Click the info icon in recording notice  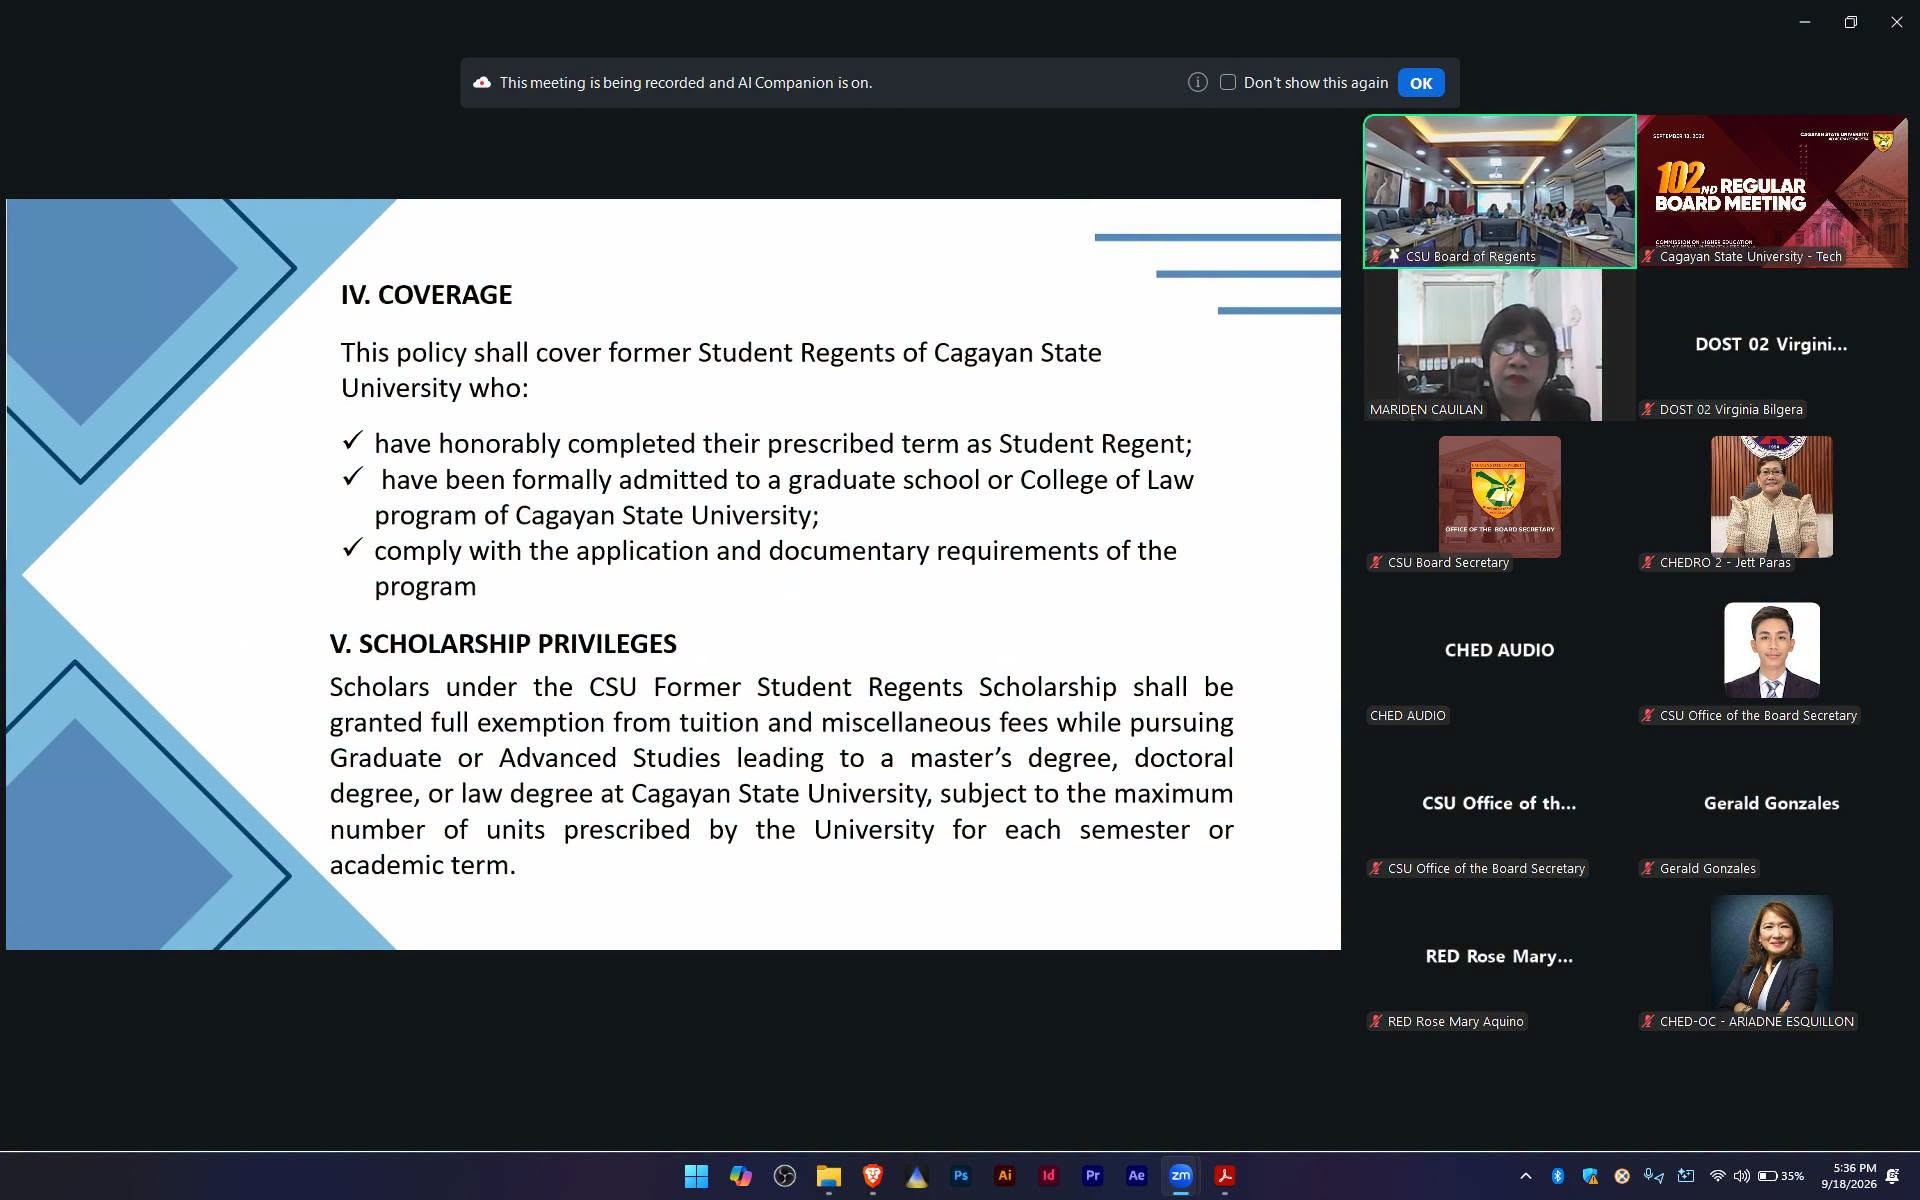(1197, 83)
